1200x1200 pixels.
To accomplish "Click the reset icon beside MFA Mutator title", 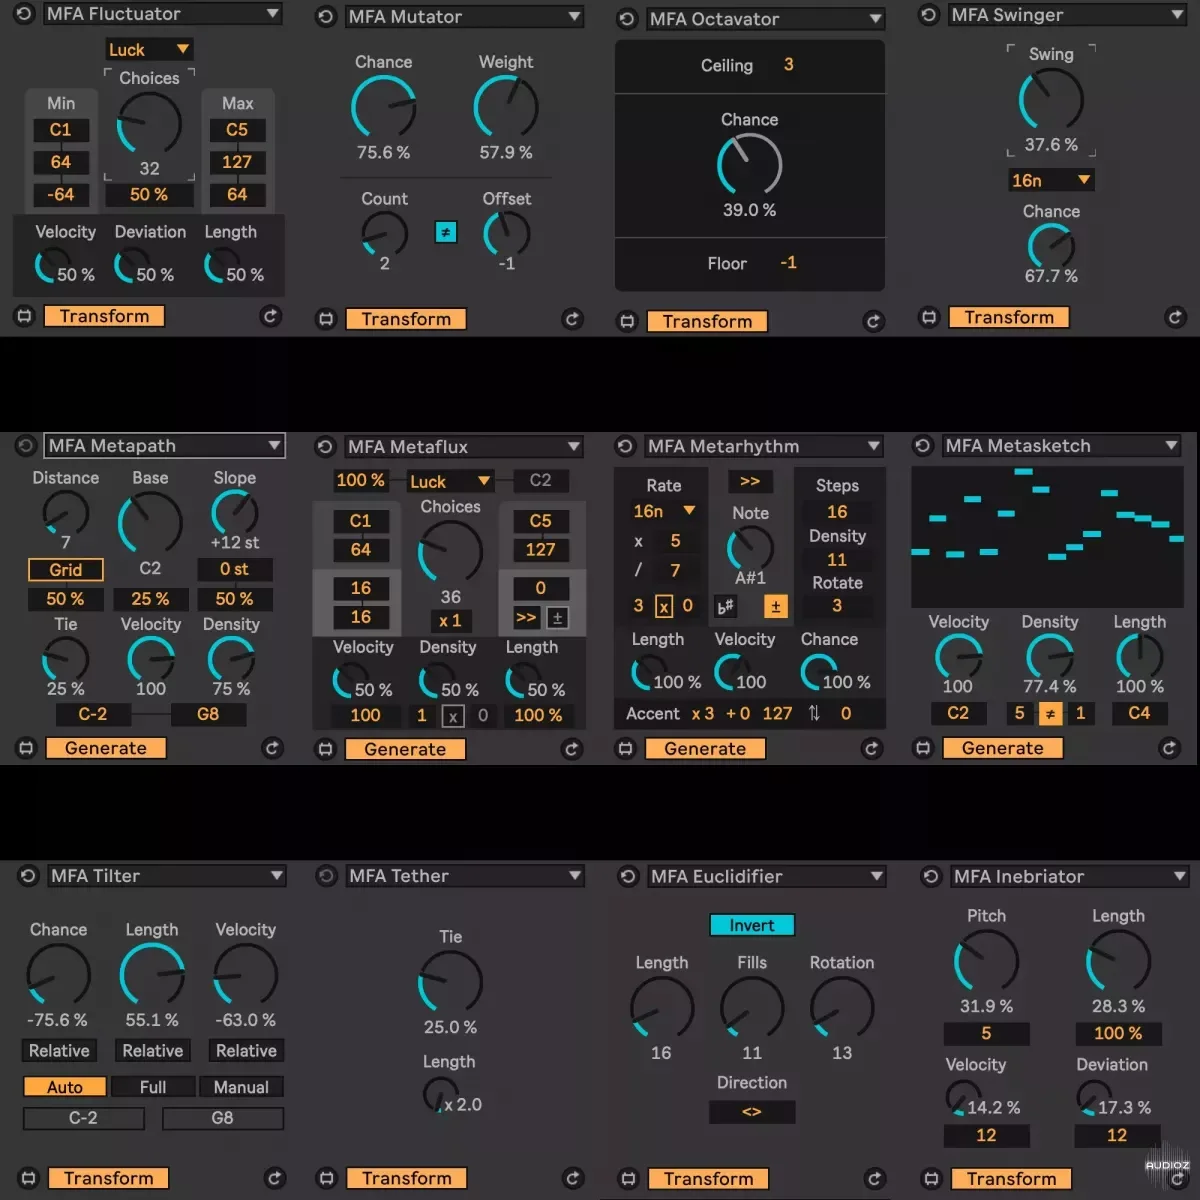I will coord(325,17).
